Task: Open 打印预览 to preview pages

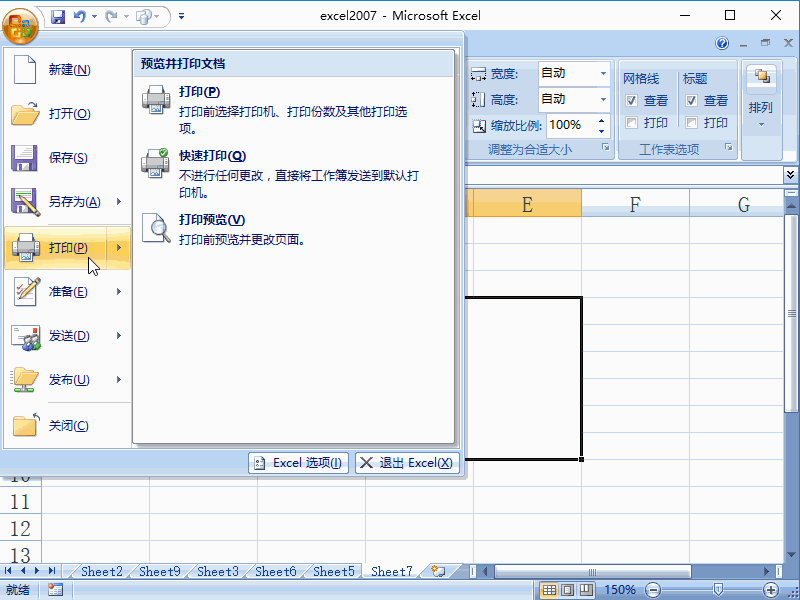Action: pyautogui.click(x=212, y=219)
